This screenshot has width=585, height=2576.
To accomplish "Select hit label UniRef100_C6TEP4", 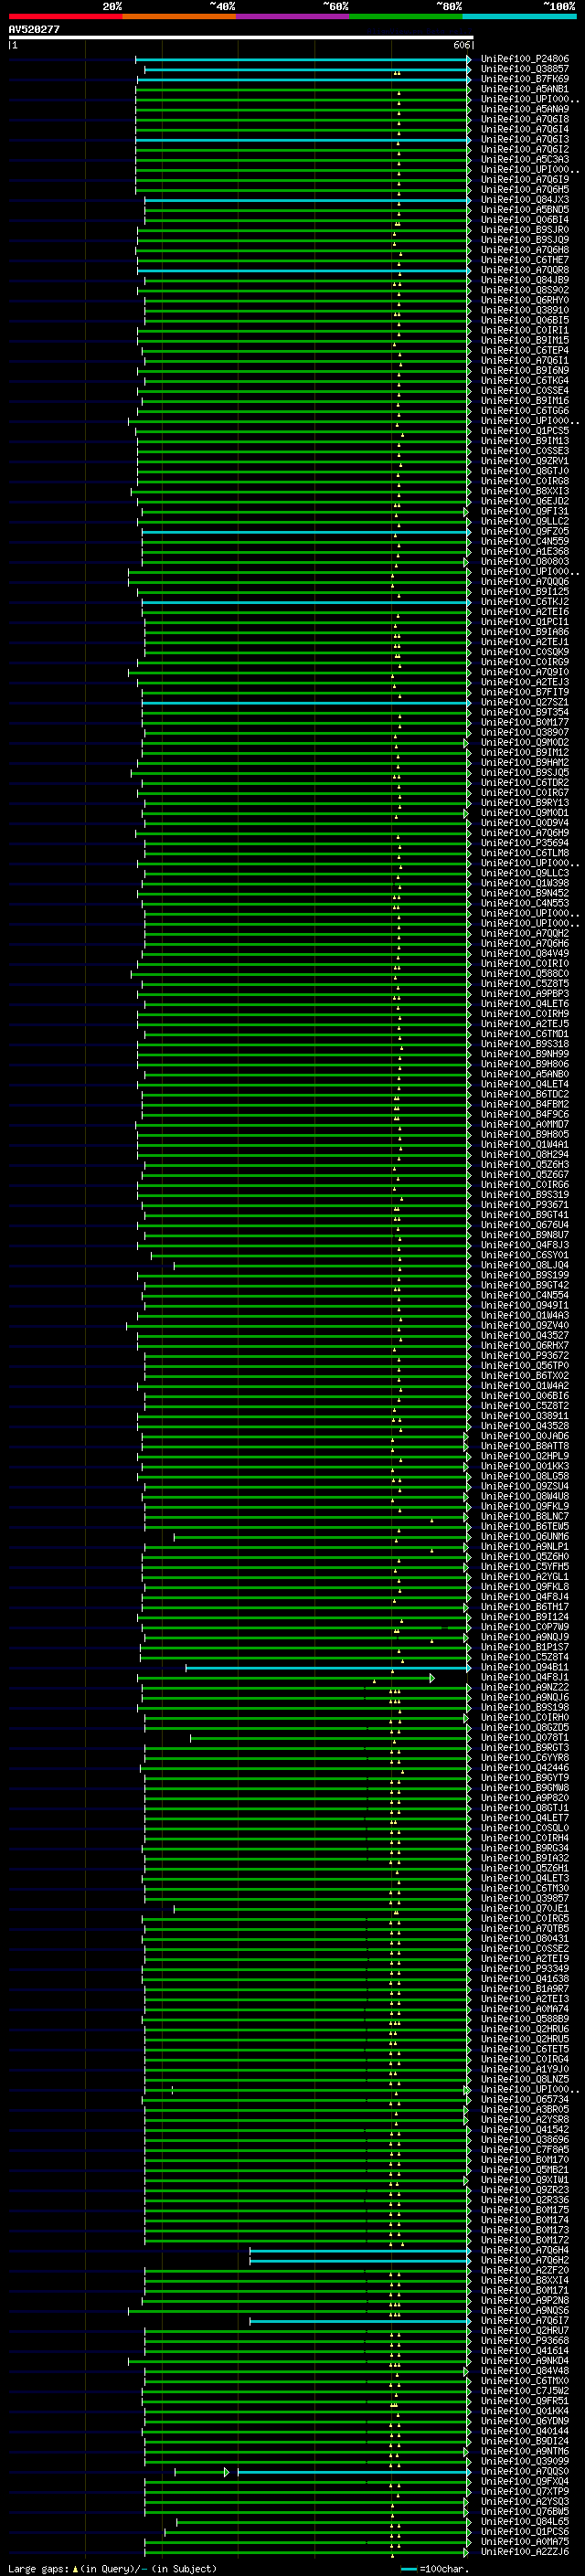I will tap(524, 351).
